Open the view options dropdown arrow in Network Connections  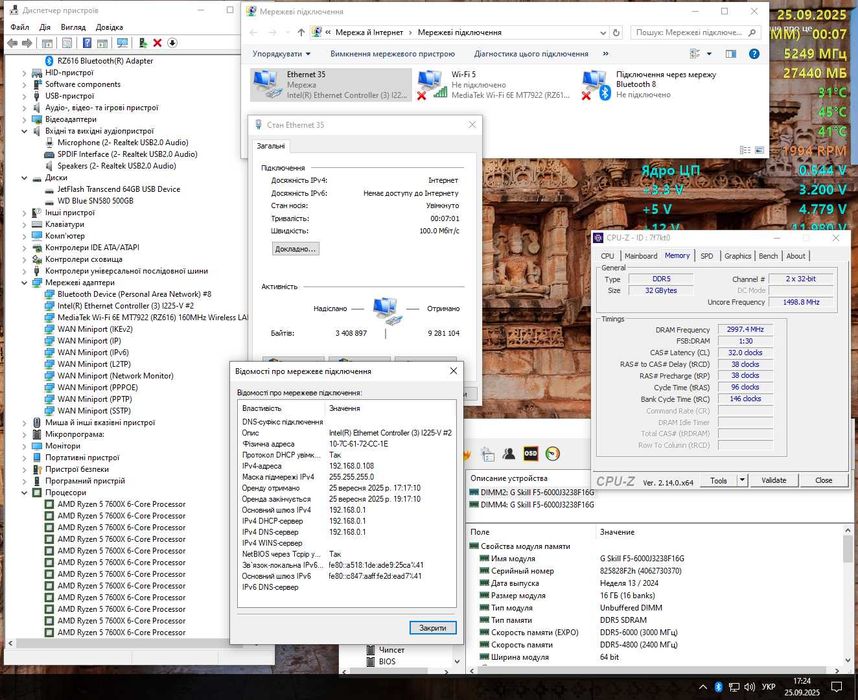coord(709,54)
